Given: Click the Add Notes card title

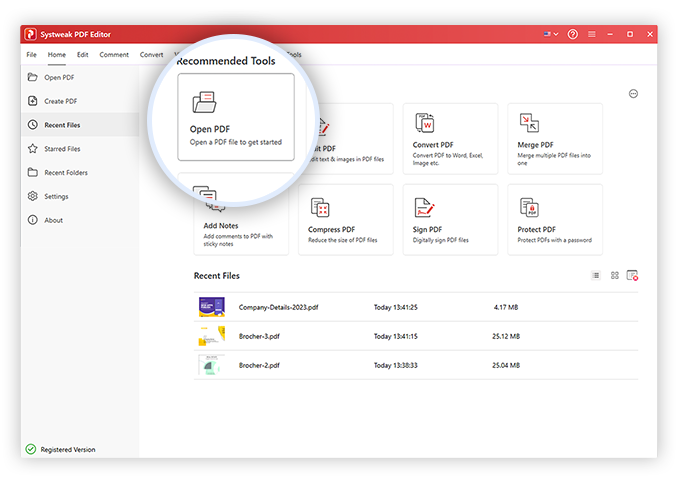Looking at the screenshot, I should pyautogui.click(x=221, y=226).
